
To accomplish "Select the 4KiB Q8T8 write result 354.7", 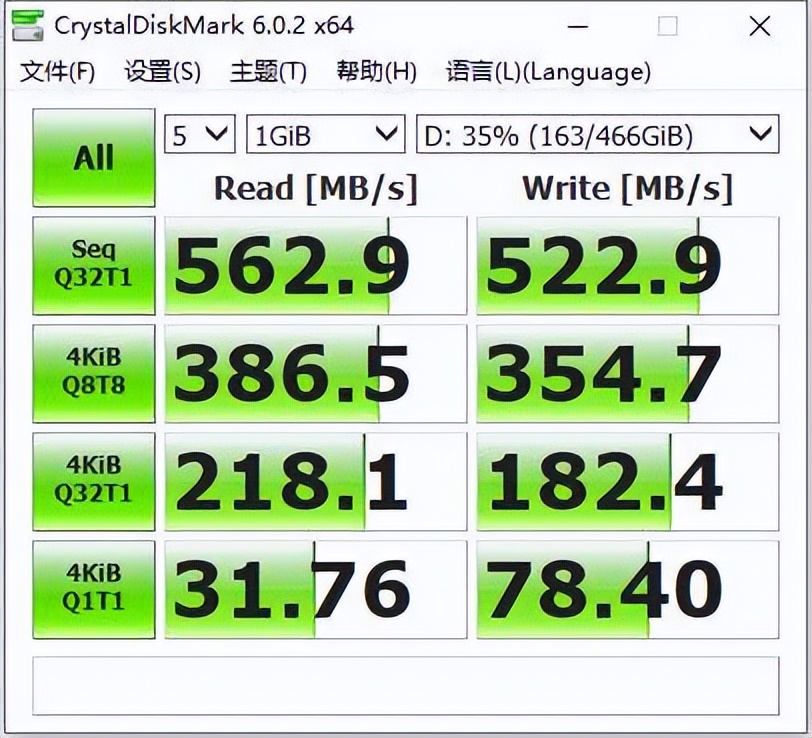I will (x=628, y=373).
